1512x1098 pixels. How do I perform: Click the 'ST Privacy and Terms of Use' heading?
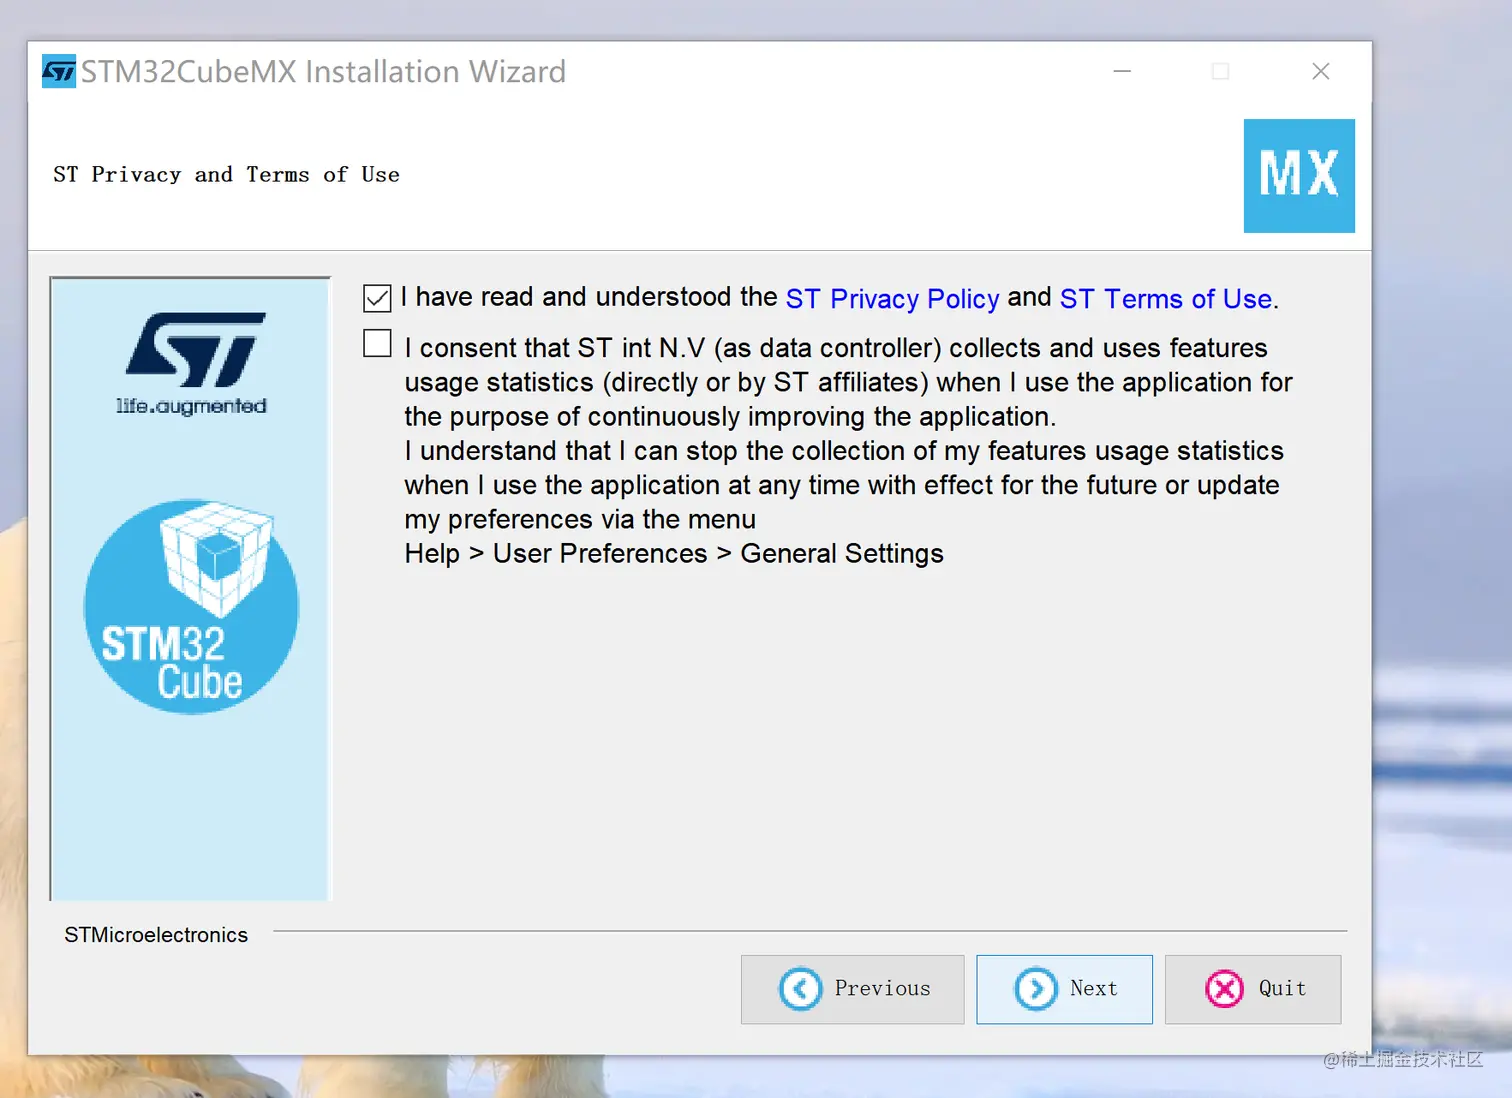226,175
